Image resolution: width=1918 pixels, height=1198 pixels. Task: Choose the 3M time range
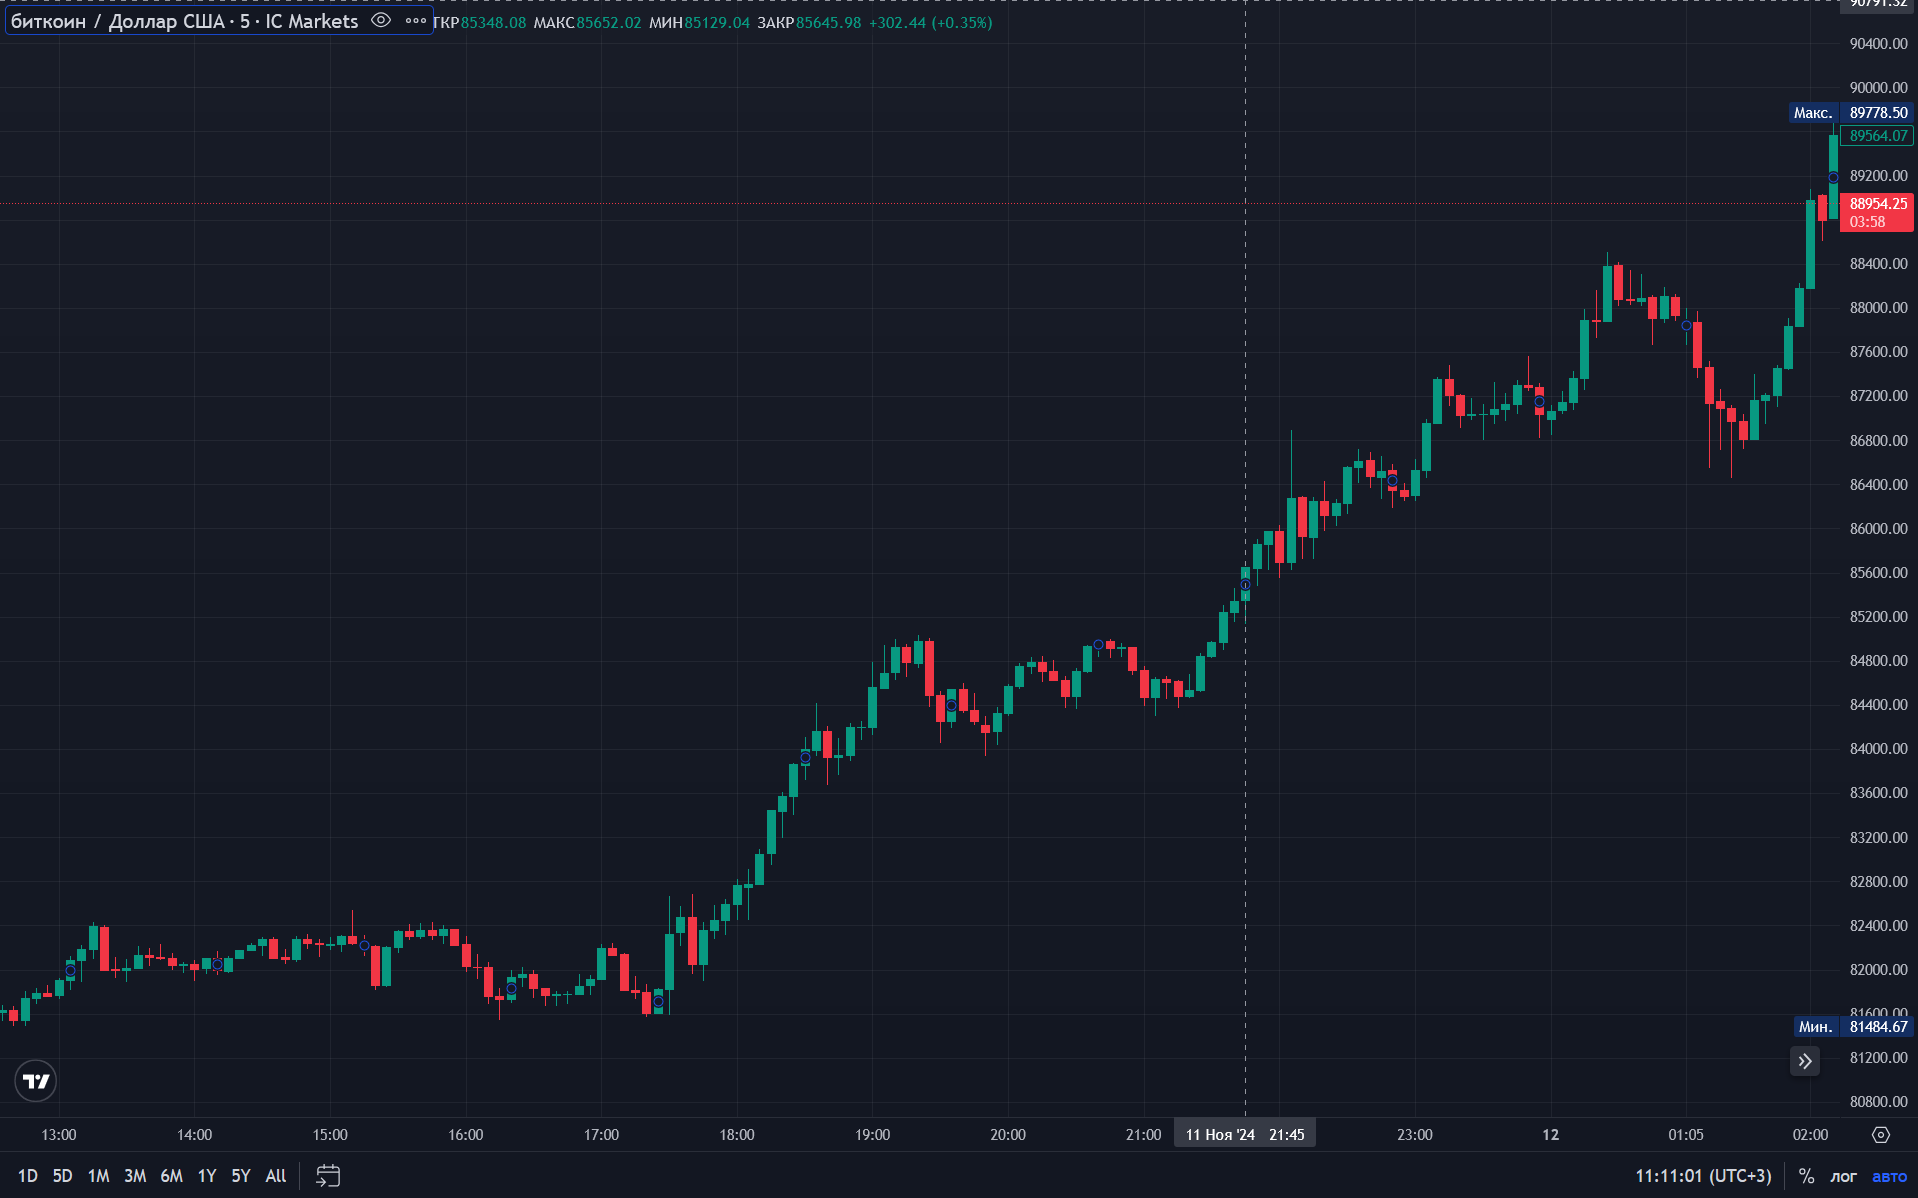click(x=135, y=1176)
